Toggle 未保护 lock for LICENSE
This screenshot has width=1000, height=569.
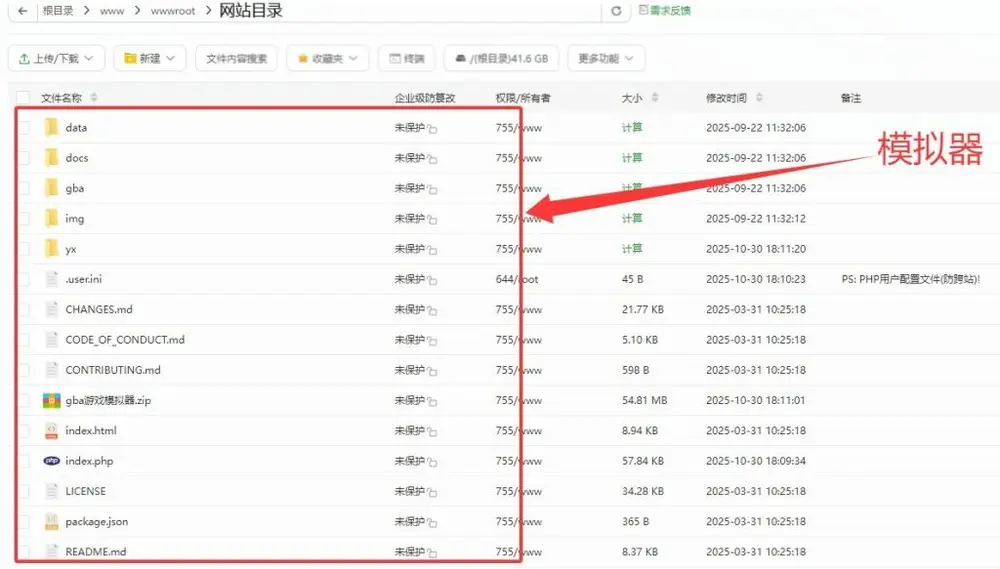[x=432, y=492]
